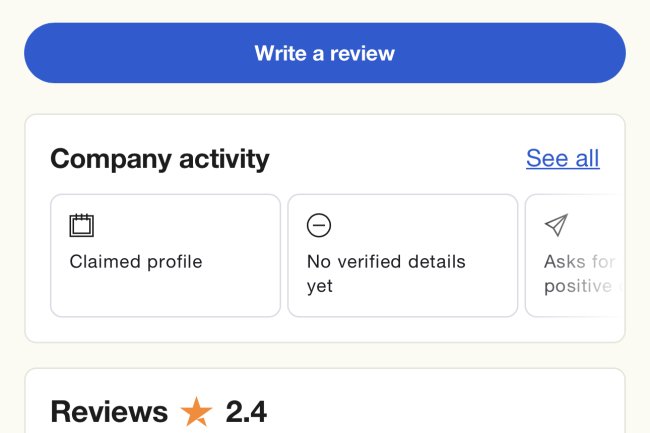Click the 2.4 rating score

click(246, 411)
